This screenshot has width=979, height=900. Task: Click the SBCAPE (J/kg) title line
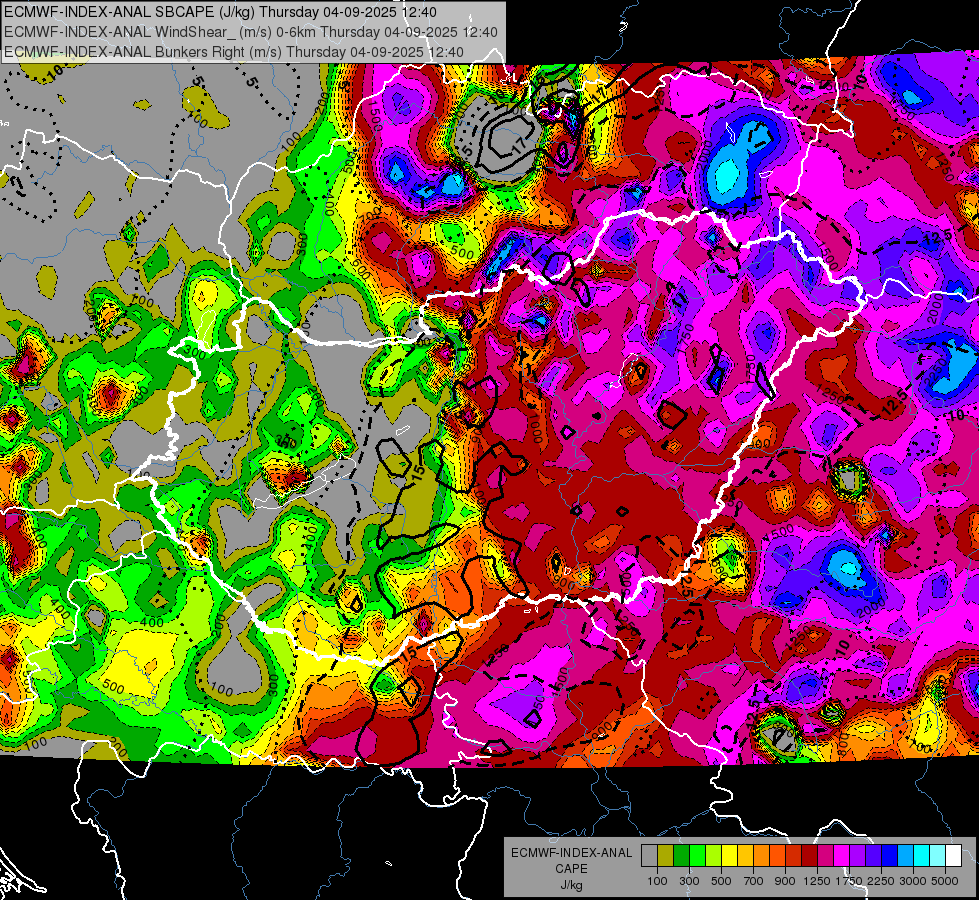(x=220, y=12)
